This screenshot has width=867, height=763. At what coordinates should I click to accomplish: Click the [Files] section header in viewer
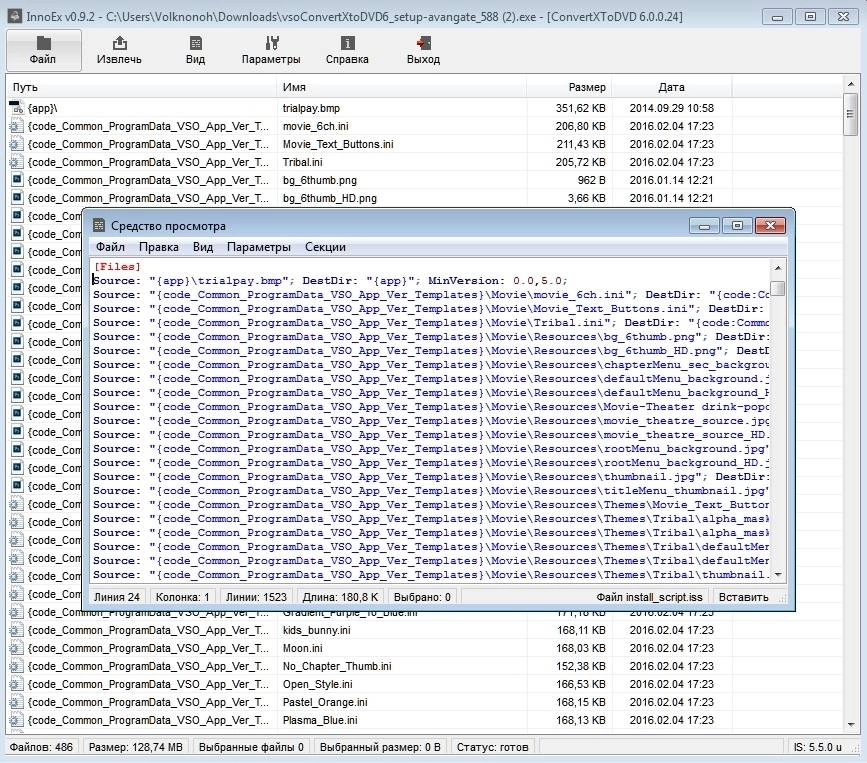pos(117,266)
